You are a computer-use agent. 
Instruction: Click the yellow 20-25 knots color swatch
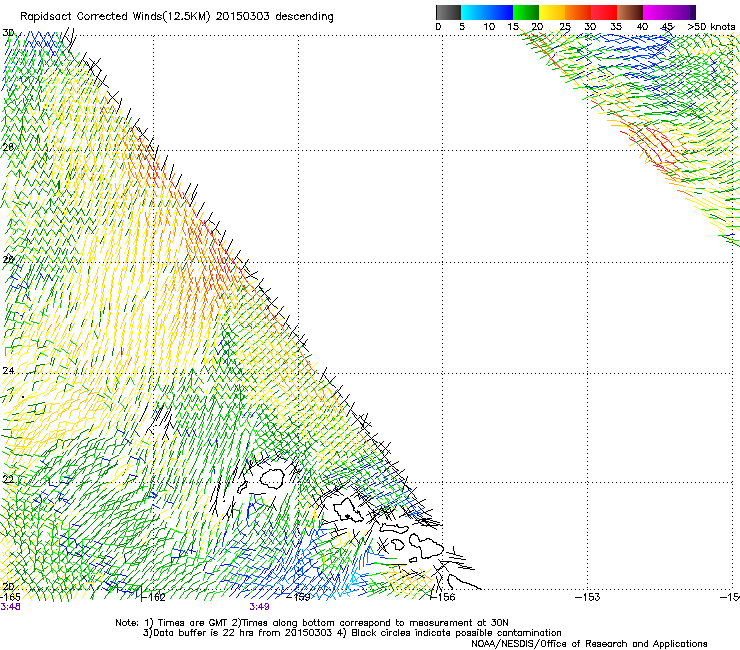coord(552,12)
